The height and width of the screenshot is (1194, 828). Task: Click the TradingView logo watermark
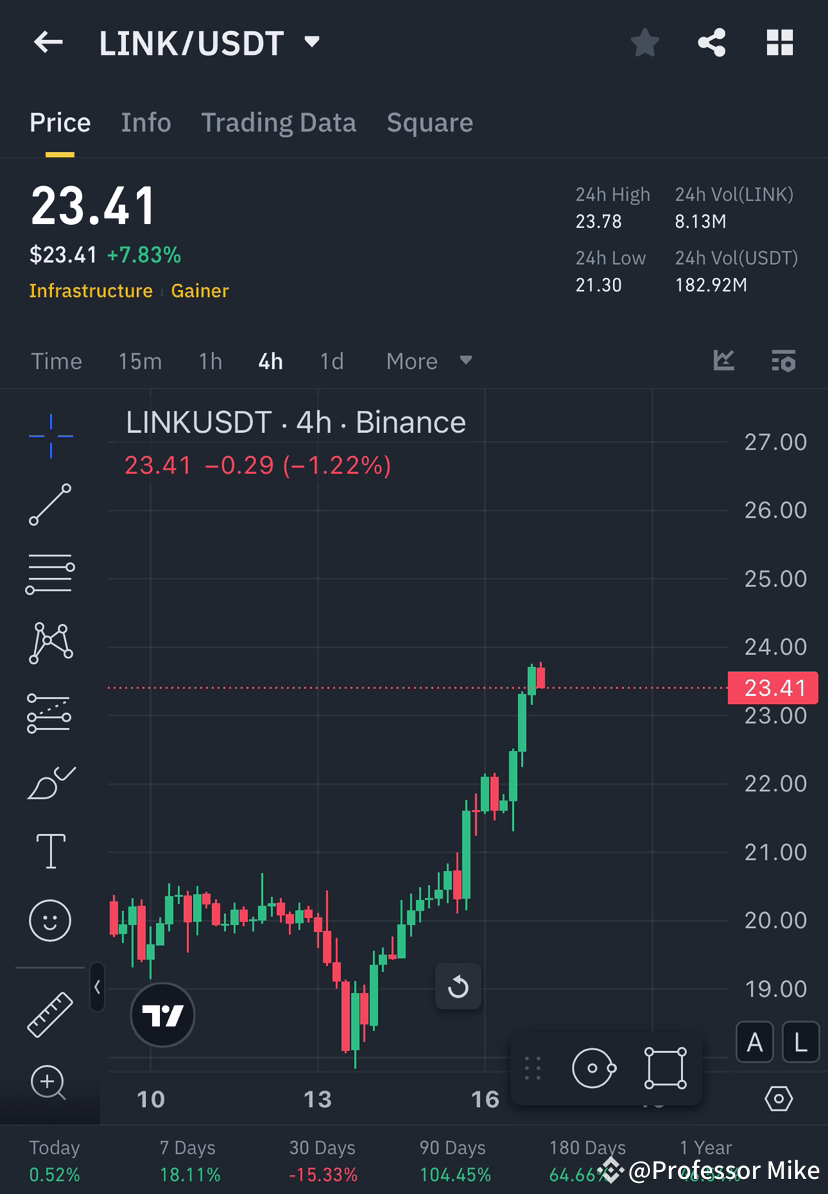tap(162, 1015)
